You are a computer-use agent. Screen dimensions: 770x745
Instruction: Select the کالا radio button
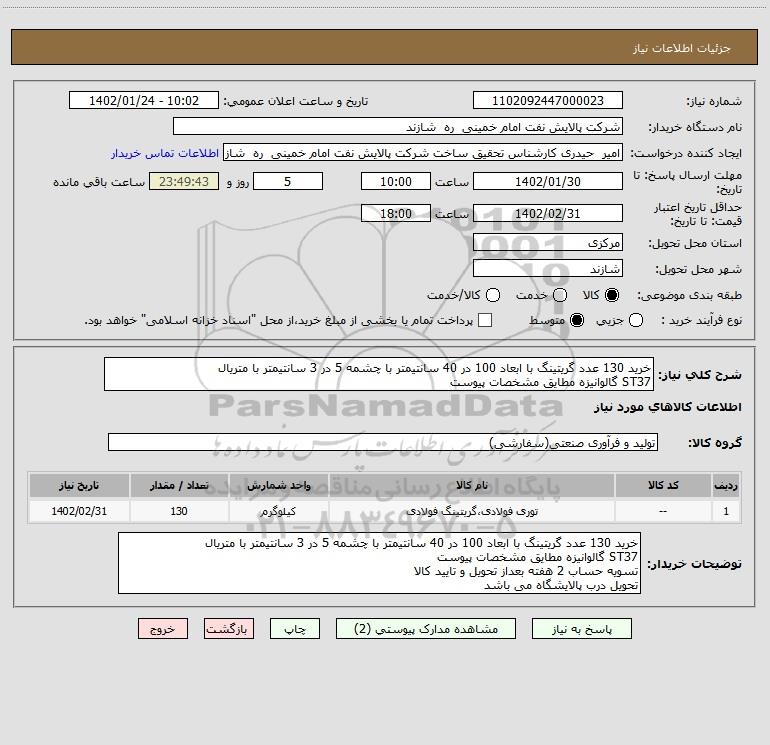click(x=611, y=295)
